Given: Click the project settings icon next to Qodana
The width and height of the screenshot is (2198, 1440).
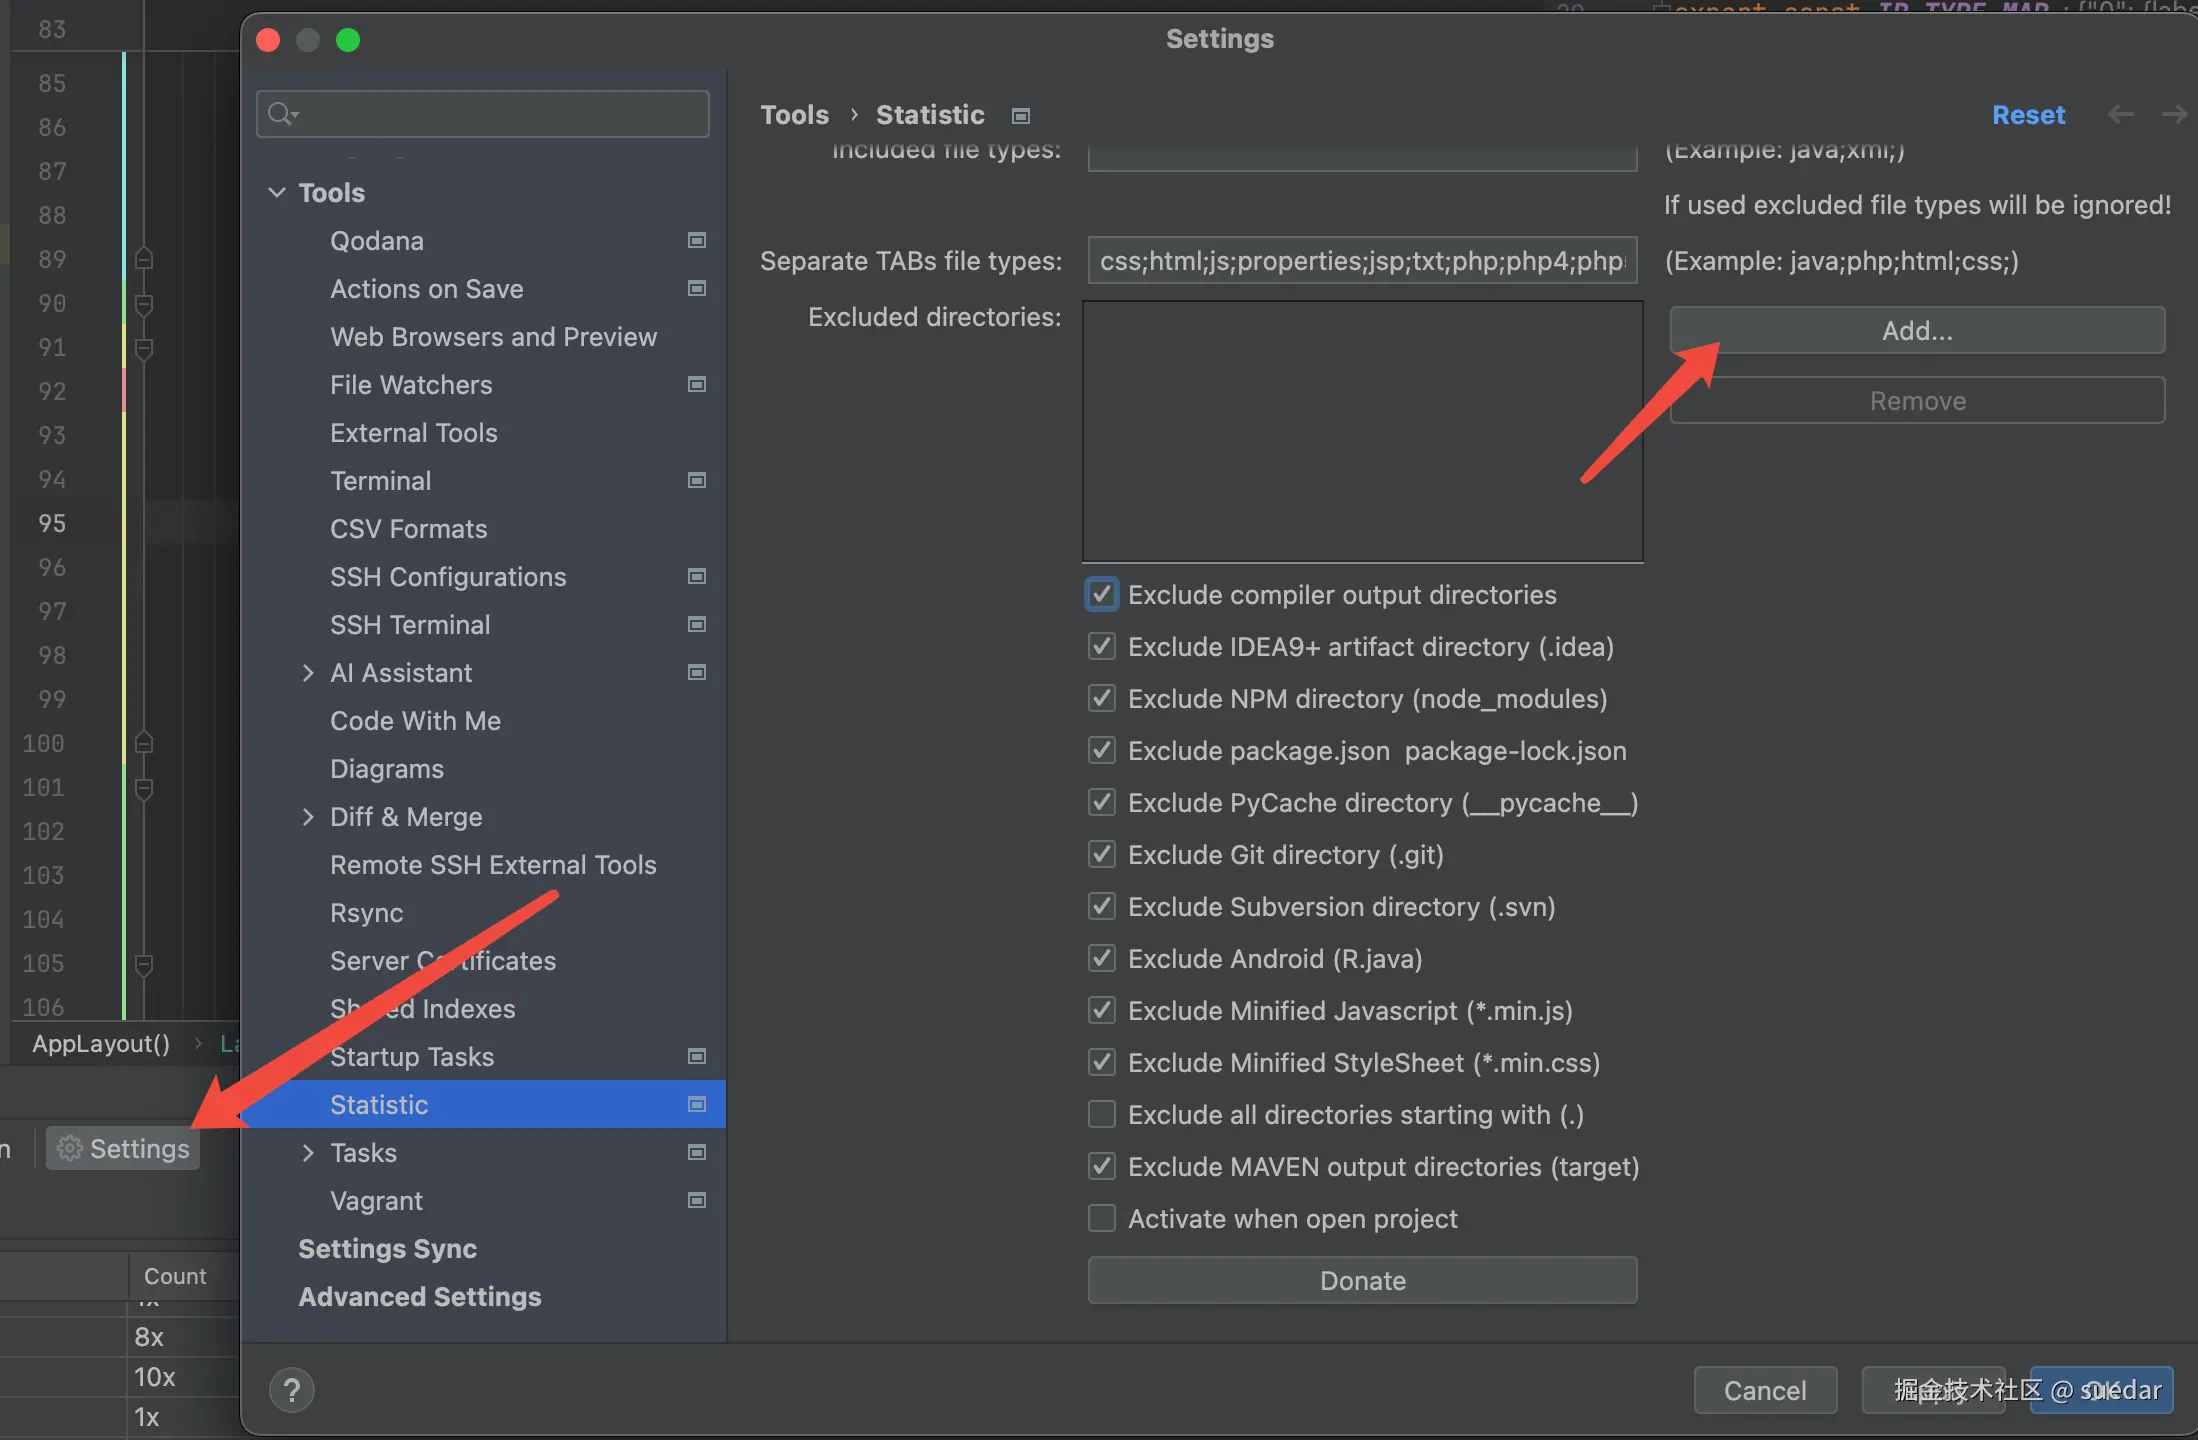Looking at the screenshot, I should pos(697,241).
